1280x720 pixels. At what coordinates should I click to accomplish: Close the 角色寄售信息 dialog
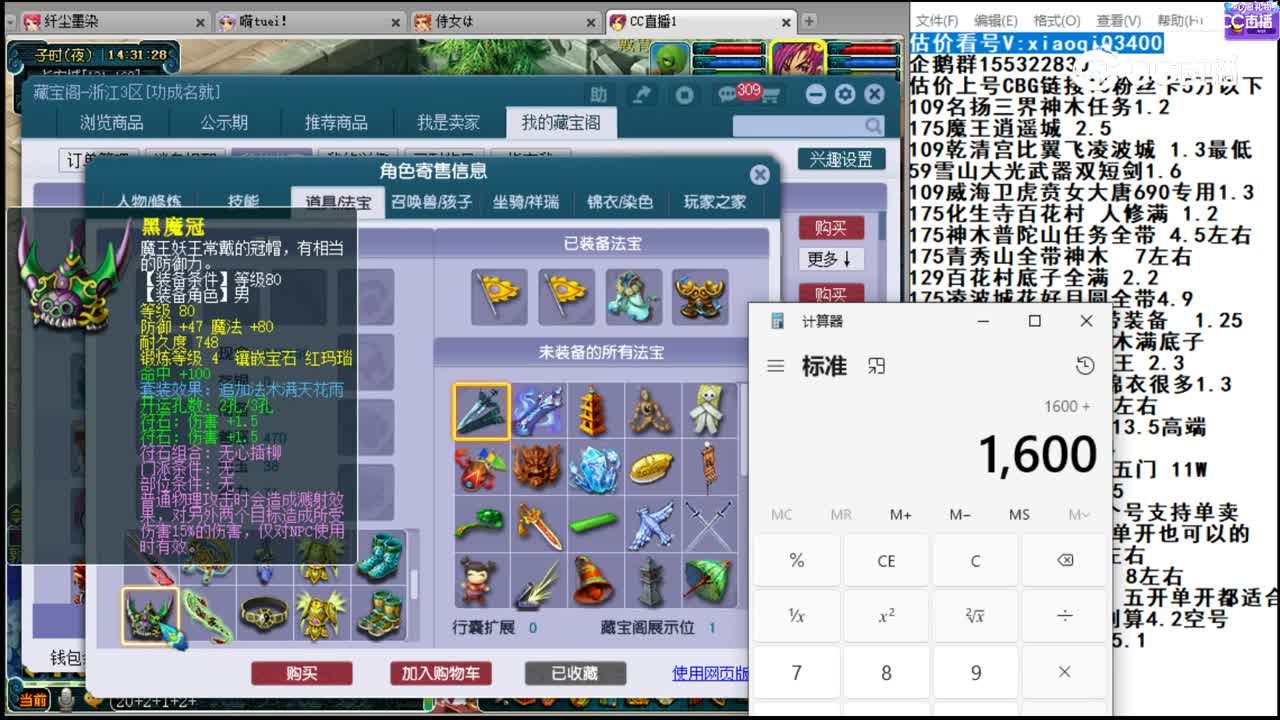(x=760, y=174)
